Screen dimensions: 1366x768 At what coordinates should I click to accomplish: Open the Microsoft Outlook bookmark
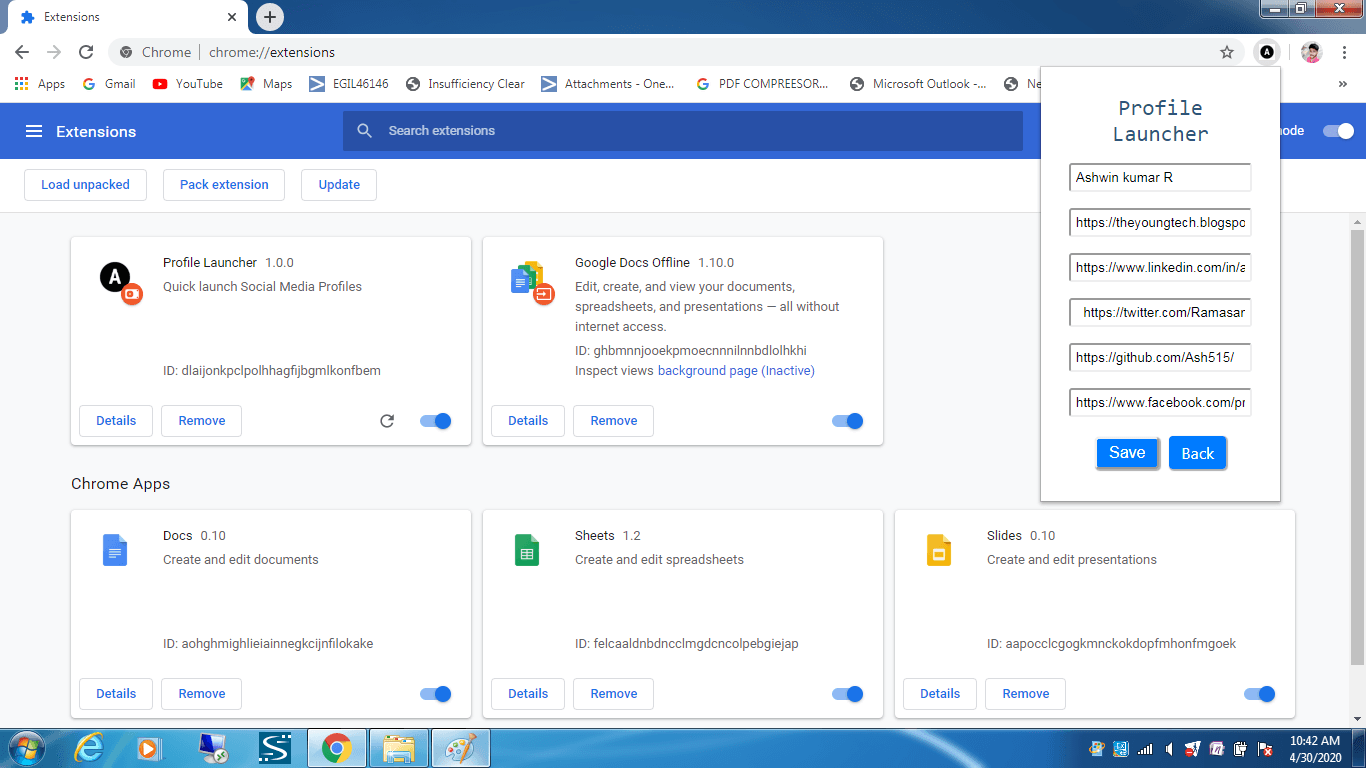tap(917, 84)
